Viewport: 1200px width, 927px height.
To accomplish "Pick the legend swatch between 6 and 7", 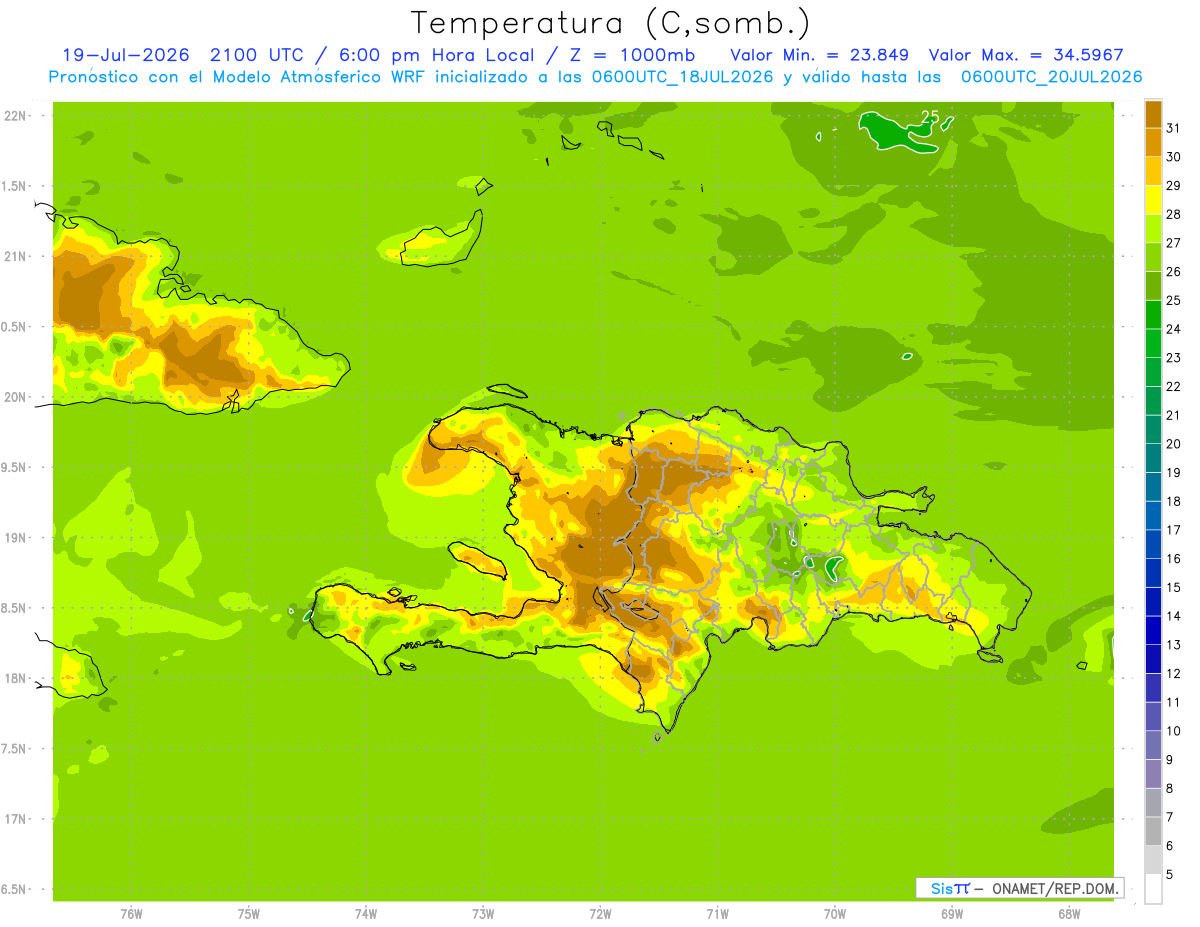I will click(1153, 831).
